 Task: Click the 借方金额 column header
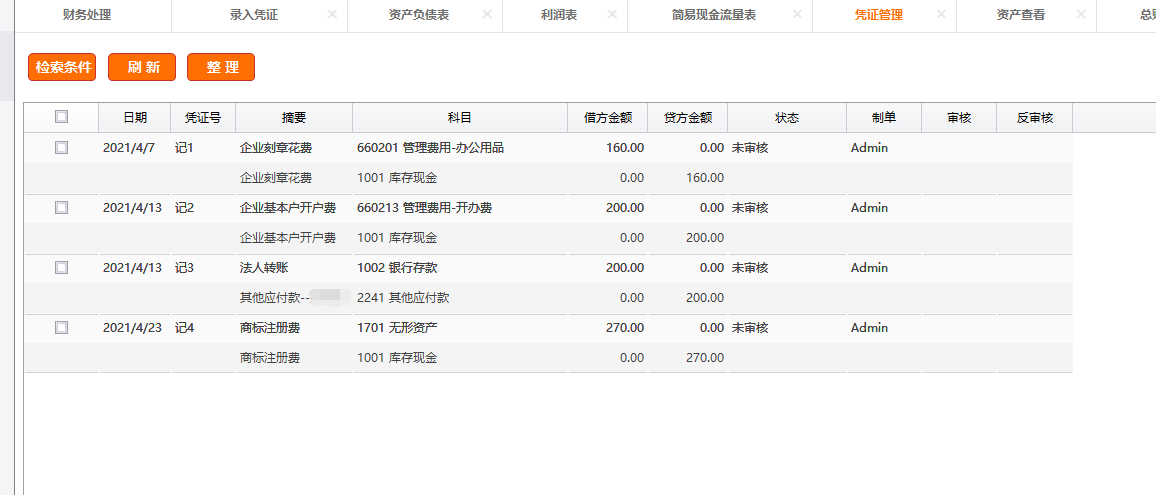pos(607,118)
